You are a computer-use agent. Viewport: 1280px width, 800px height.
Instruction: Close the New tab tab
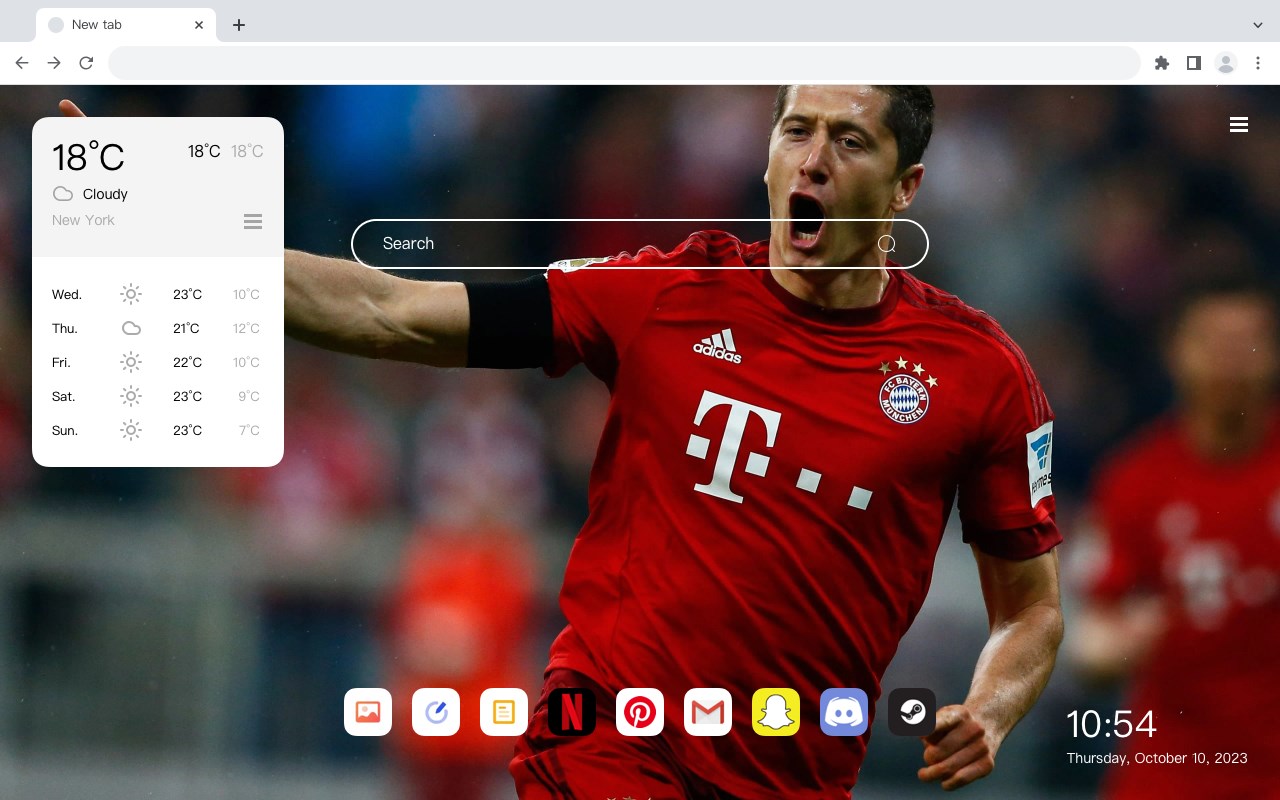(x=199, y=25)
